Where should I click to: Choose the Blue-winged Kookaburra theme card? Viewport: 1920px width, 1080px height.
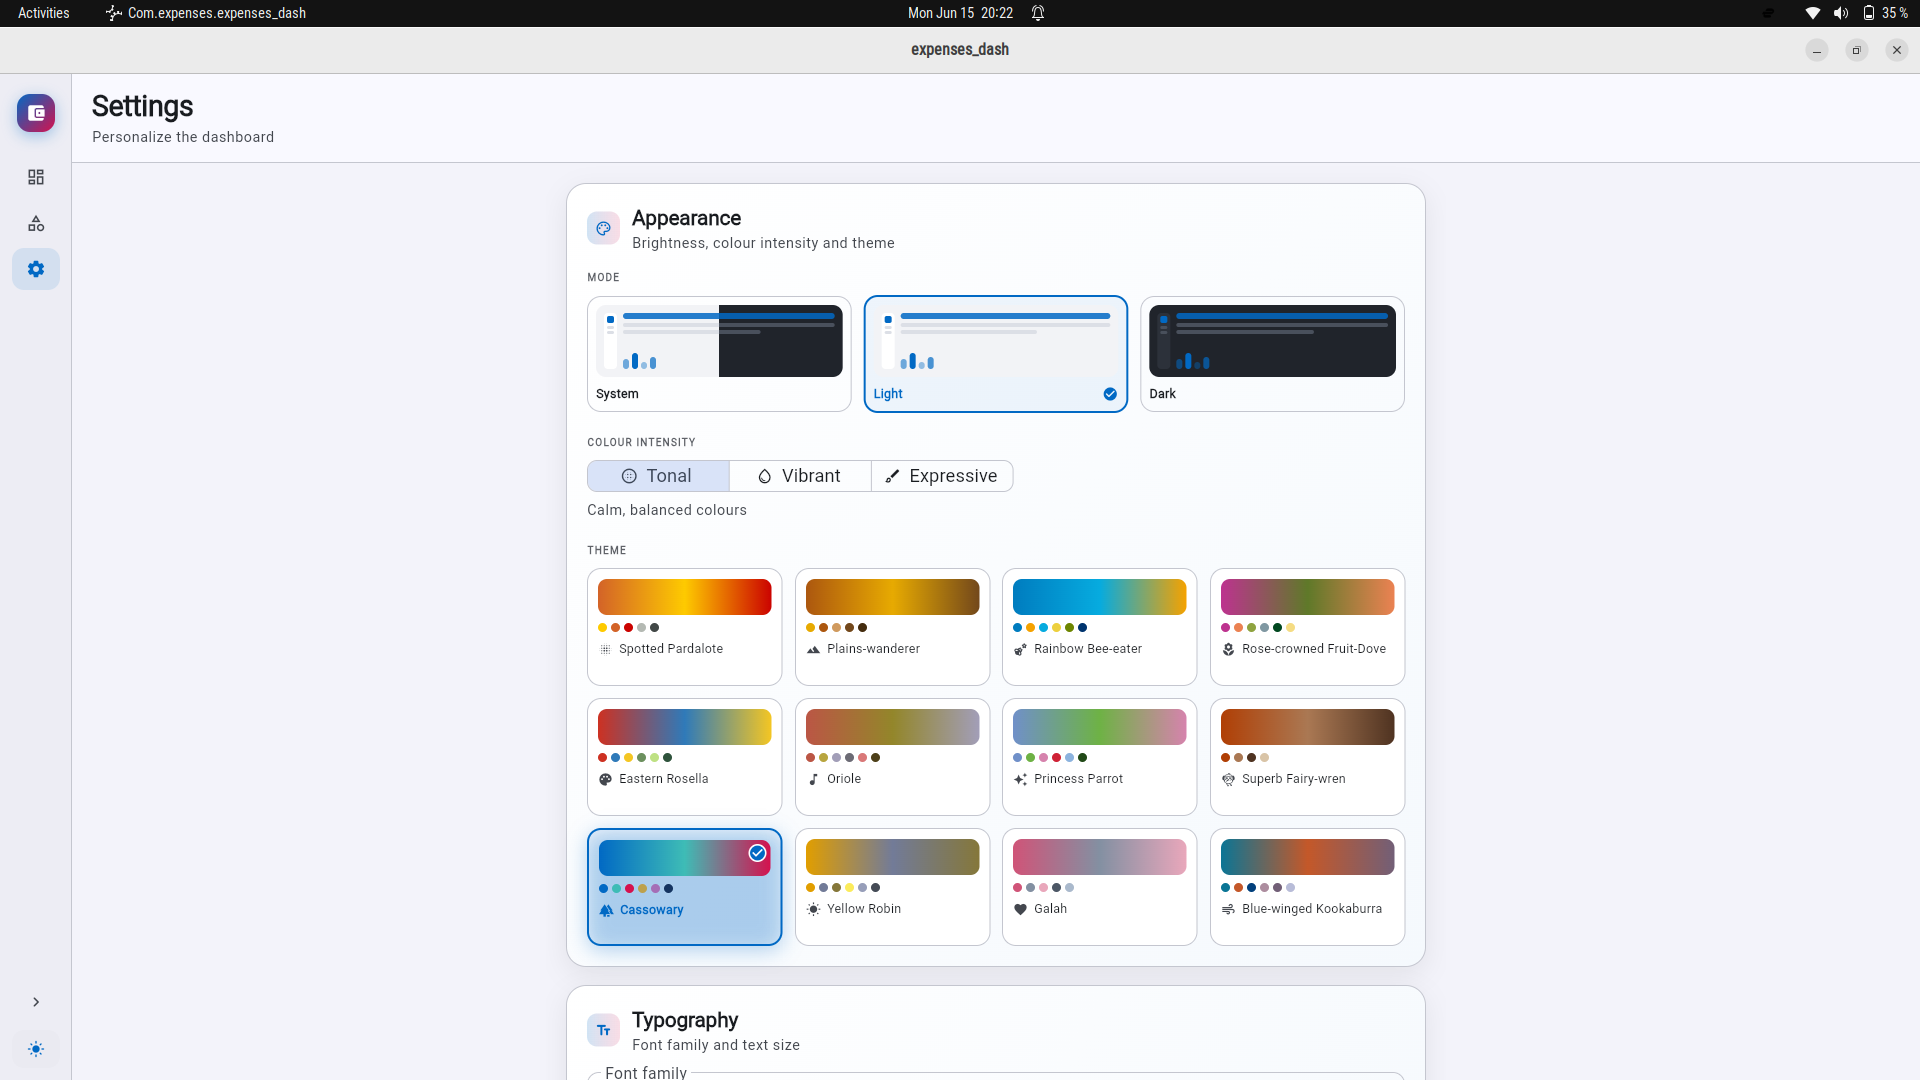point(1307,887)
